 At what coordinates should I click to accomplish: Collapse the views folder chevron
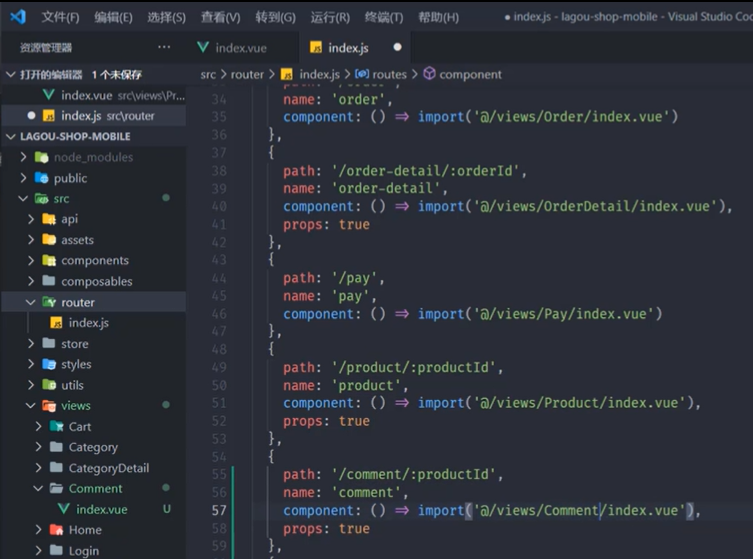(31, 406)
